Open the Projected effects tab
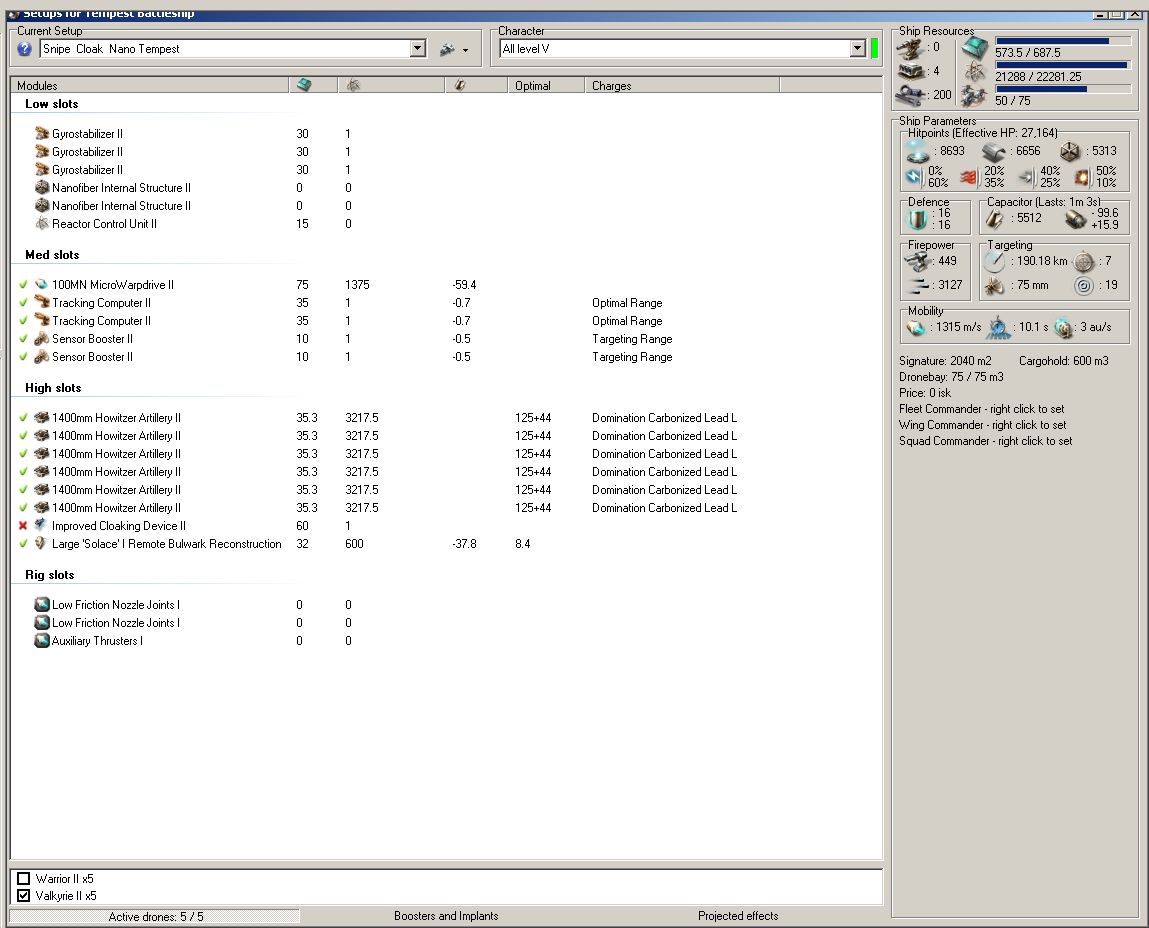Viewport: 1149px width, 928px height. [738, 916]
